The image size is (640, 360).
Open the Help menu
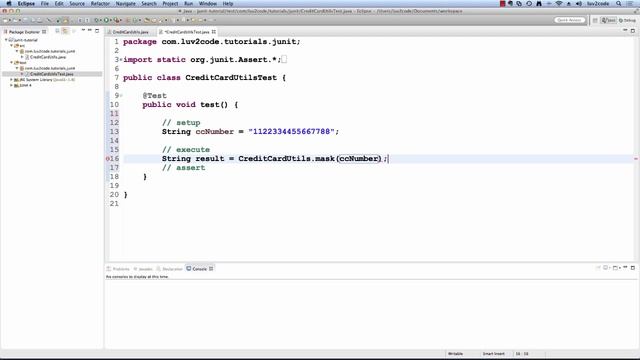pos(228,4)
